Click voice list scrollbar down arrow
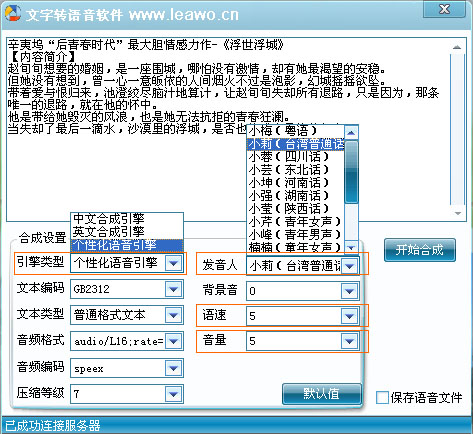 coord(351,247)
